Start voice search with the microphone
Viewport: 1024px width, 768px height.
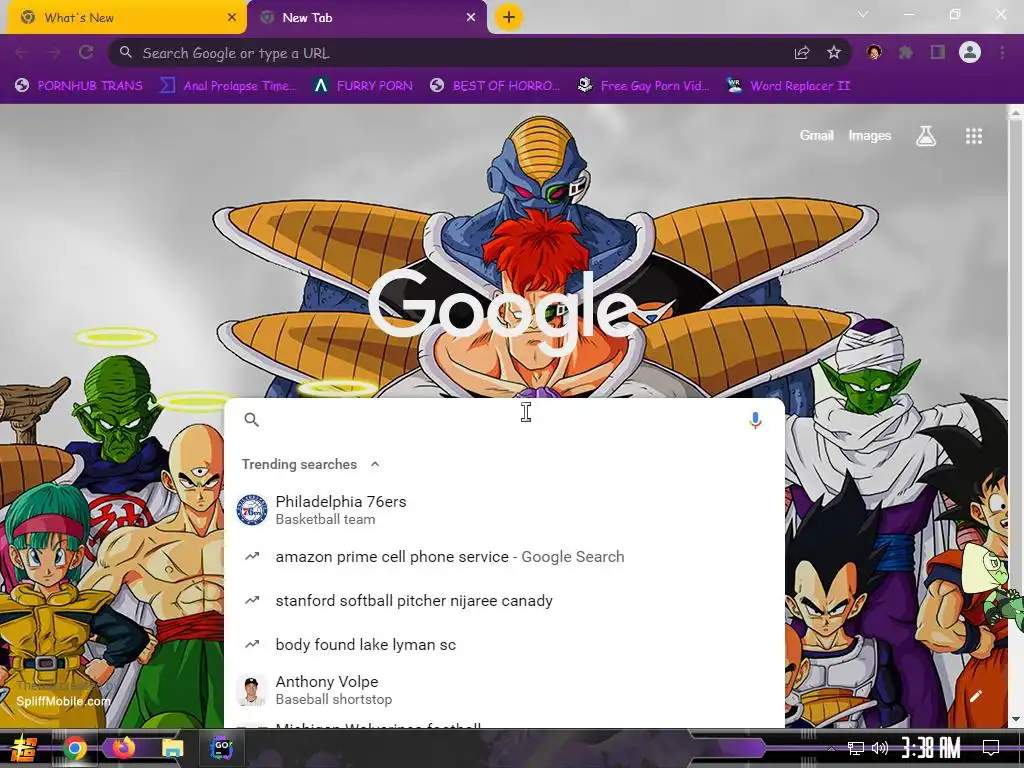755,420
